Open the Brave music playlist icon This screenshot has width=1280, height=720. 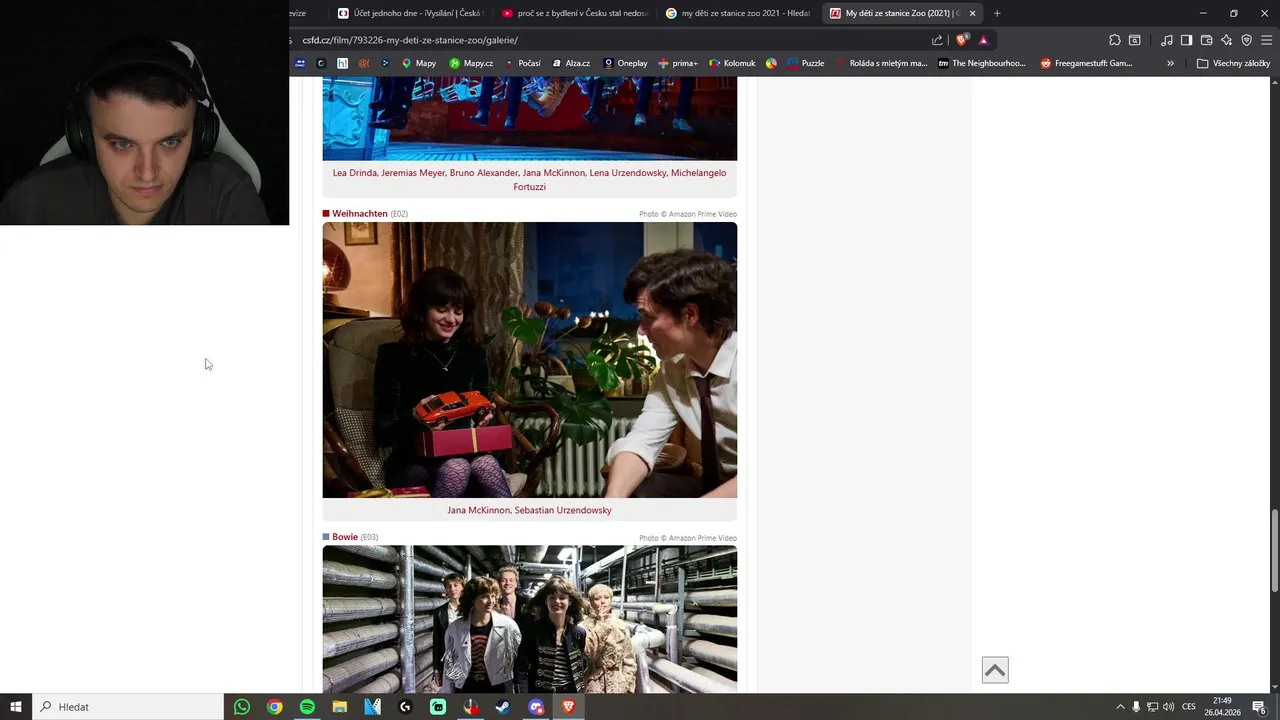[x=1167, y=40]
